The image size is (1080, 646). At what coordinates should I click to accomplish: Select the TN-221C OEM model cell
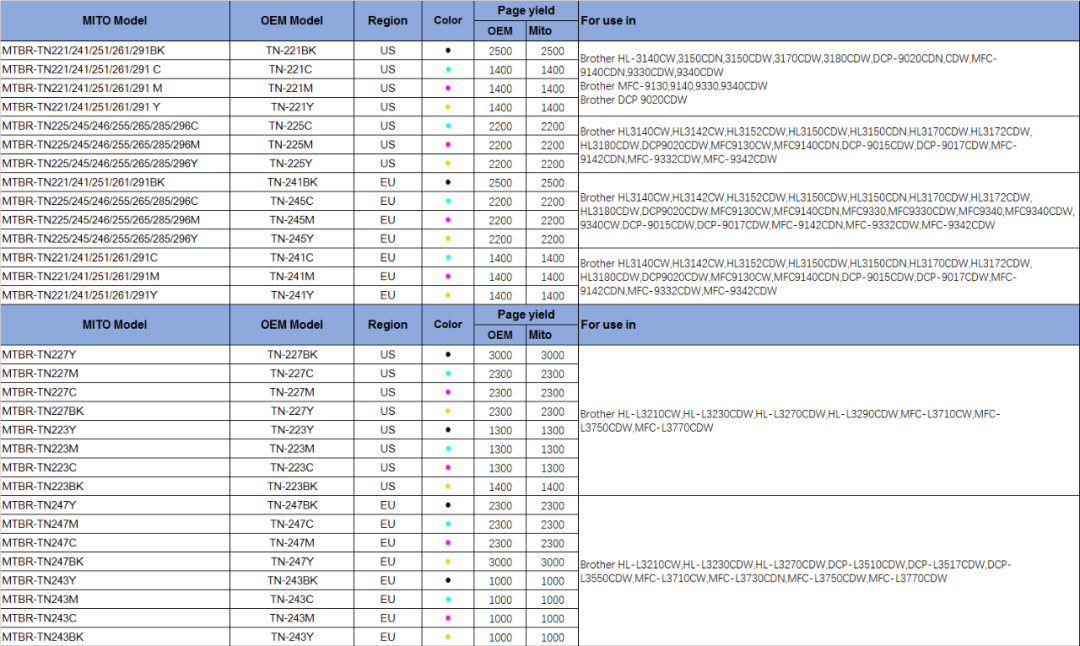pyautogui.click(x=291, y=69)
